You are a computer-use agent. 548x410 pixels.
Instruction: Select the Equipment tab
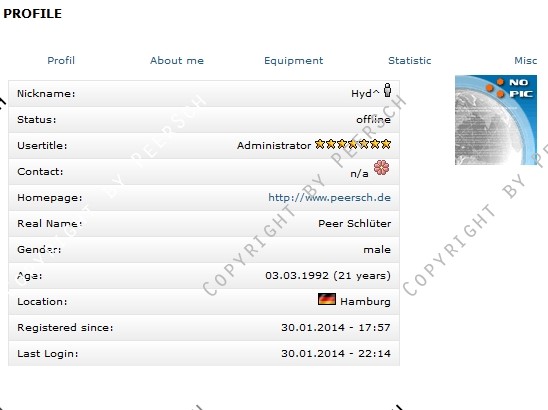[294, 61]
